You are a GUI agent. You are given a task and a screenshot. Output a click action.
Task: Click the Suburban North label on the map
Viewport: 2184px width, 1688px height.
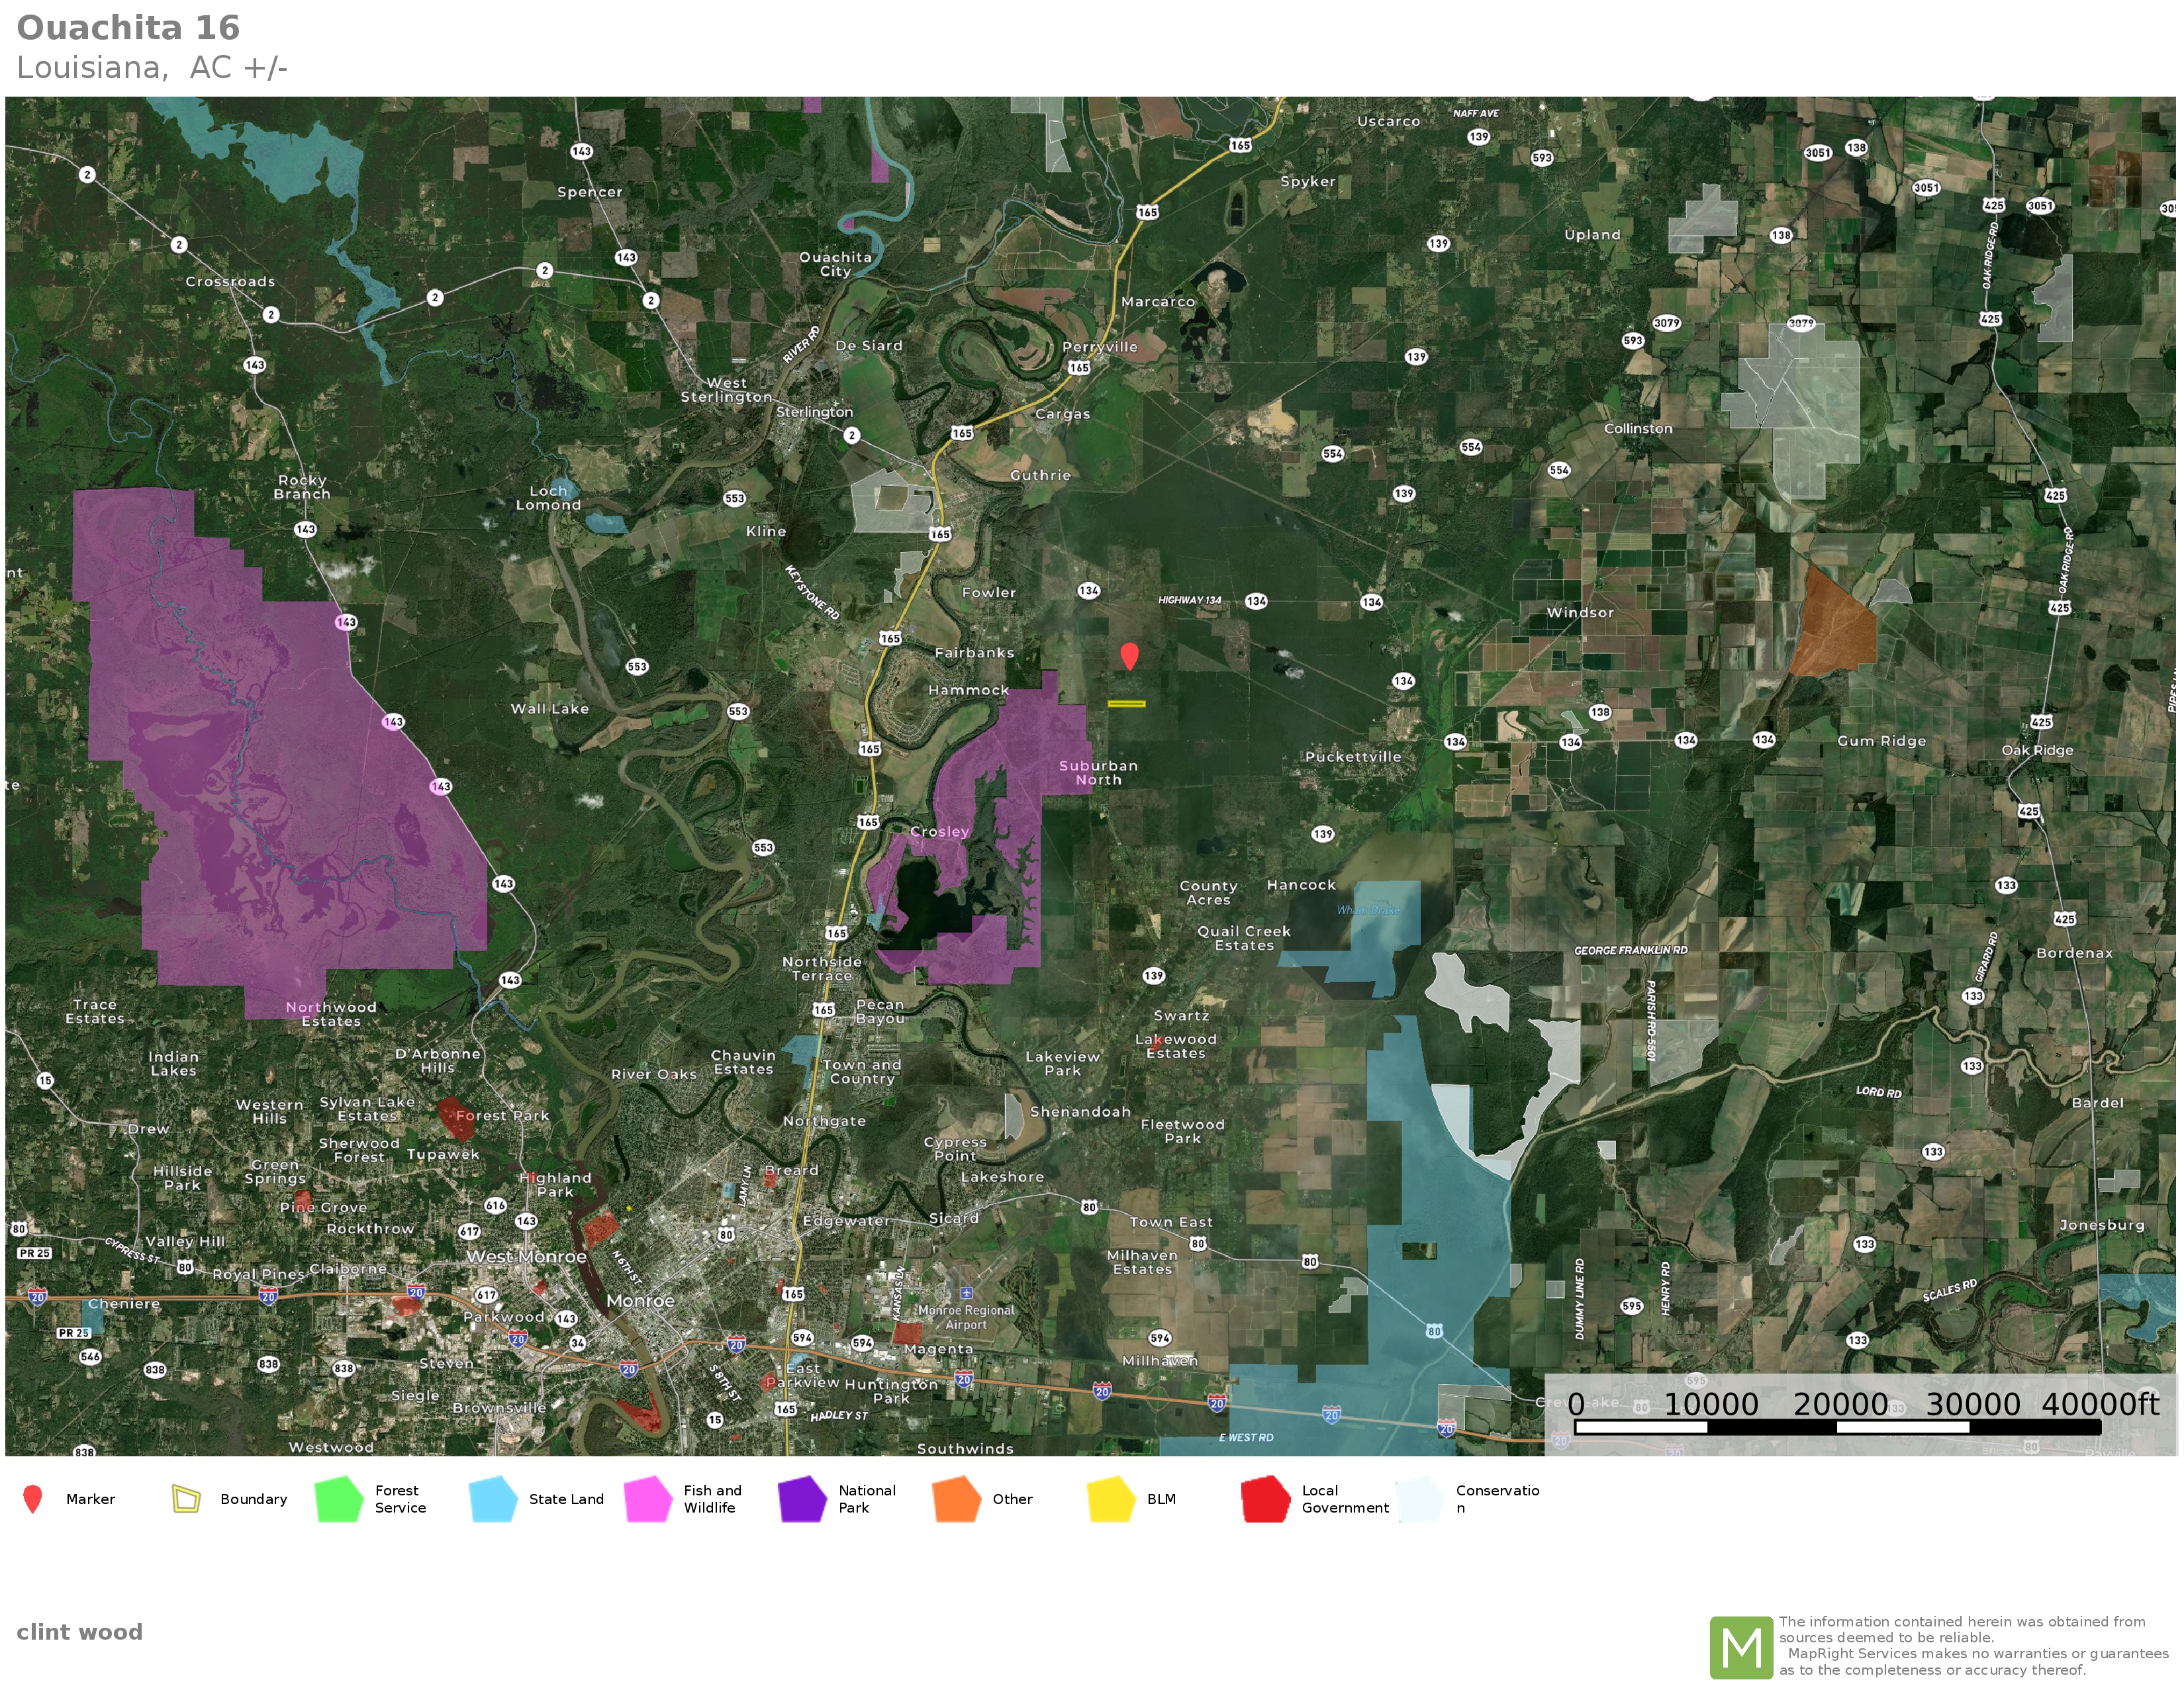point(1098,772)
